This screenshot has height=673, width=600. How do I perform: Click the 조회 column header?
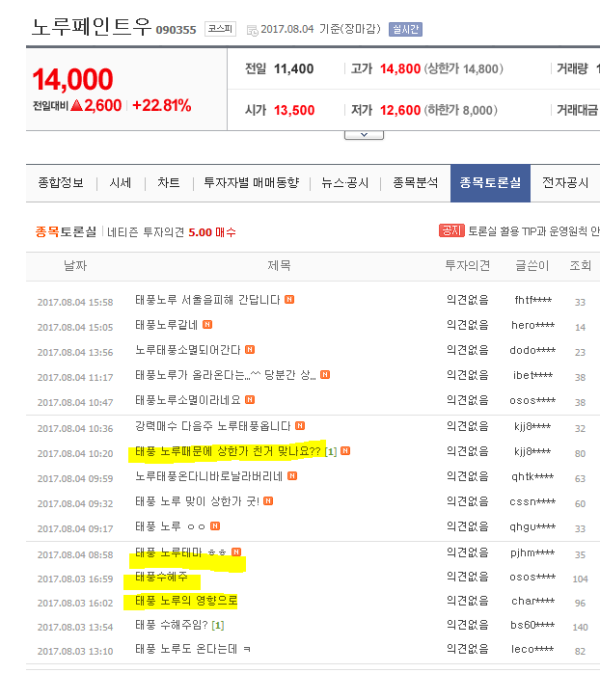(x=580, y=266)
